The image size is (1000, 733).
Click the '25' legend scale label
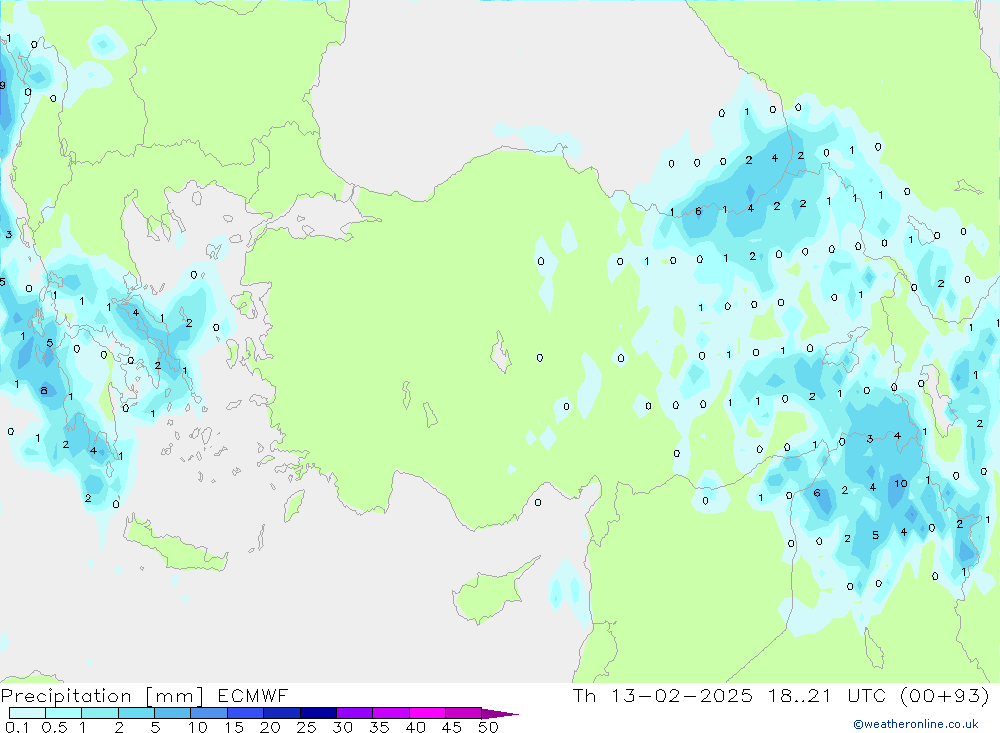306,727
